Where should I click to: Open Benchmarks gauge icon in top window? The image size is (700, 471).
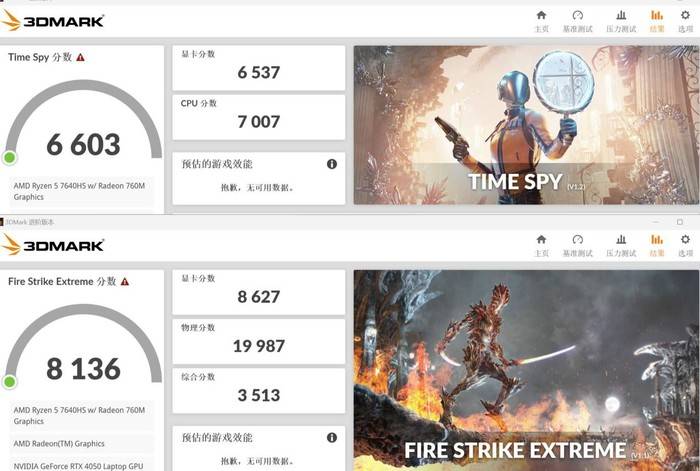coord(578,16)
